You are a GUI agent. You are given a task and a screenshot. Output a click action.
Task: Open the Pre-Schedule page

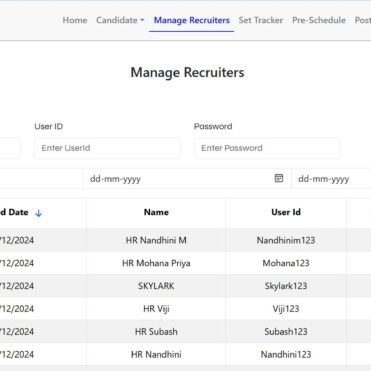tap(319, 20)
